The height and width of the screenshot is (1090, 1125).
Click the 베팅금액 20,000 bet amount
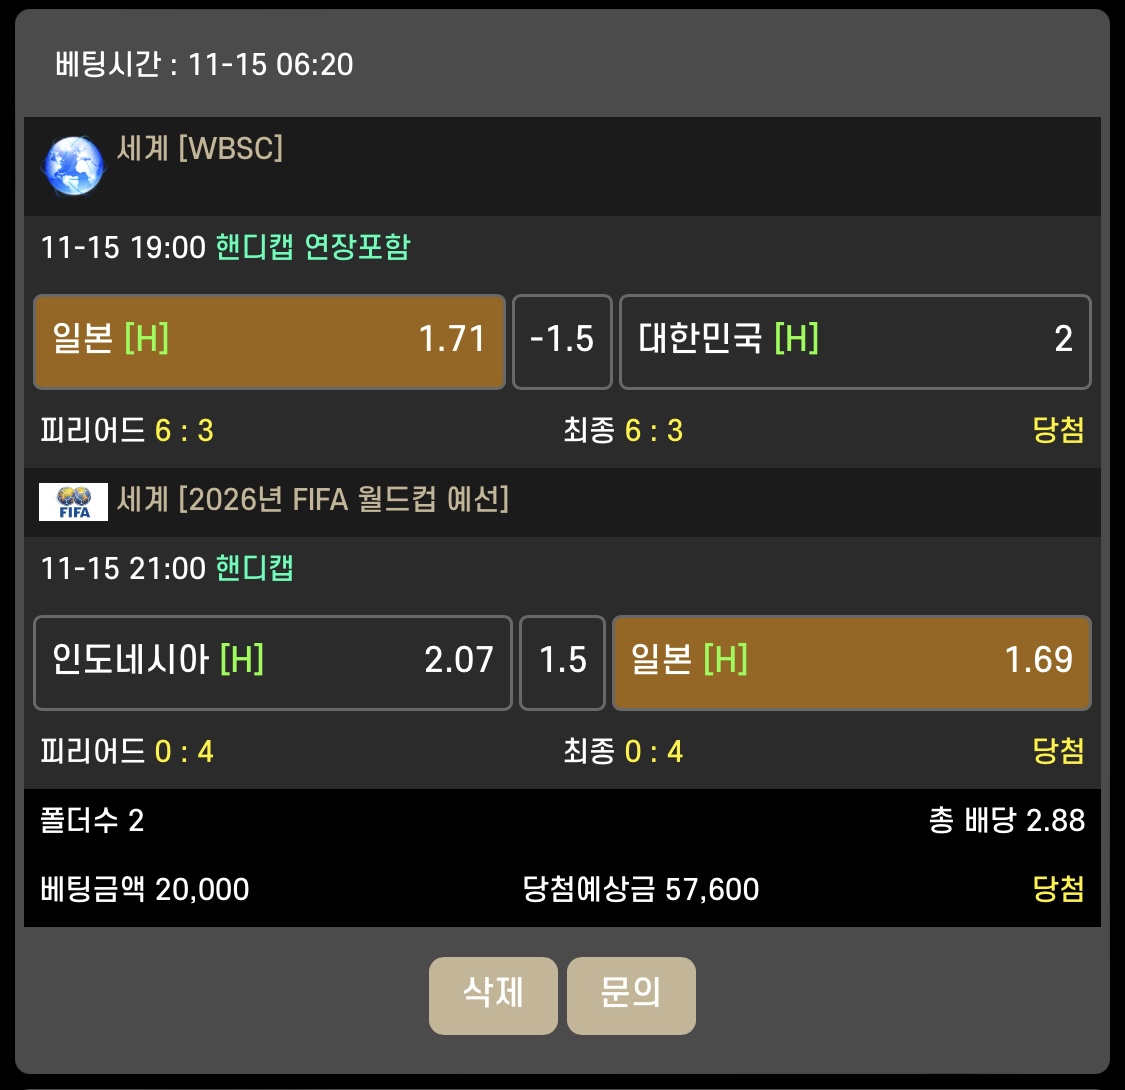[145, 889]
